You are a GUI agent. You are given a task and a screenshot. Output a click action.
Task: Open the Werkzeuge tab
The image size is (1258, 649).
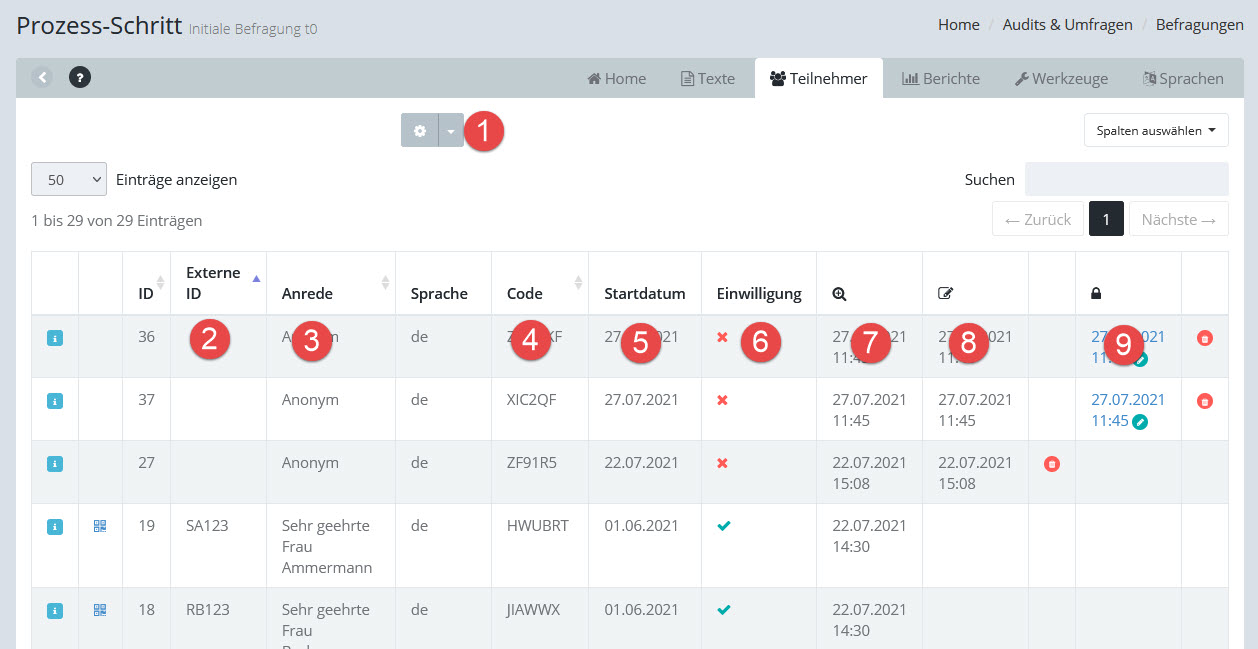tap(1062, 78)
